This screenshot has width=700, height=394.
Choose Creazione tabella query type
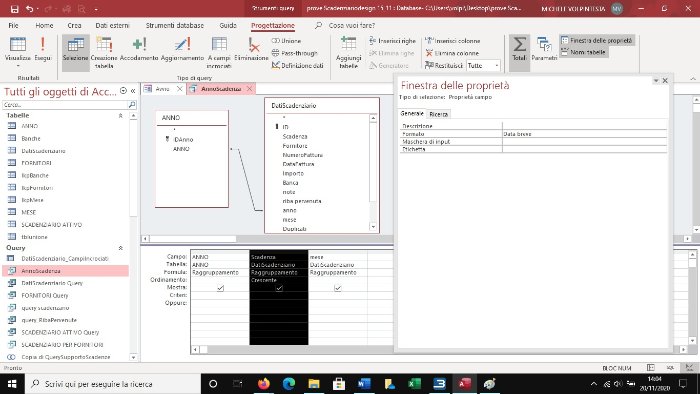tap(104, 53)
